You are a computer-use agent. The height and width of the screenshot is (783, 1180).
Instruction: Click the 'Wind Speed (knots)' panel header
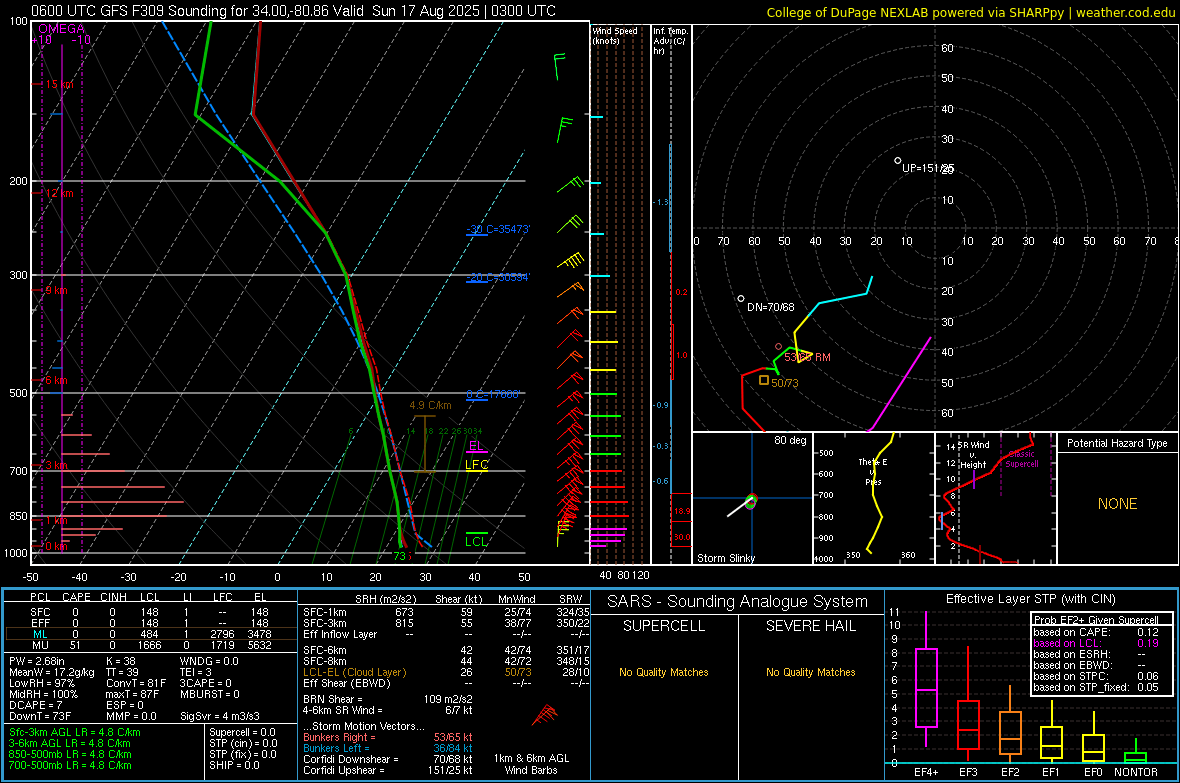[x=615, y=35]
